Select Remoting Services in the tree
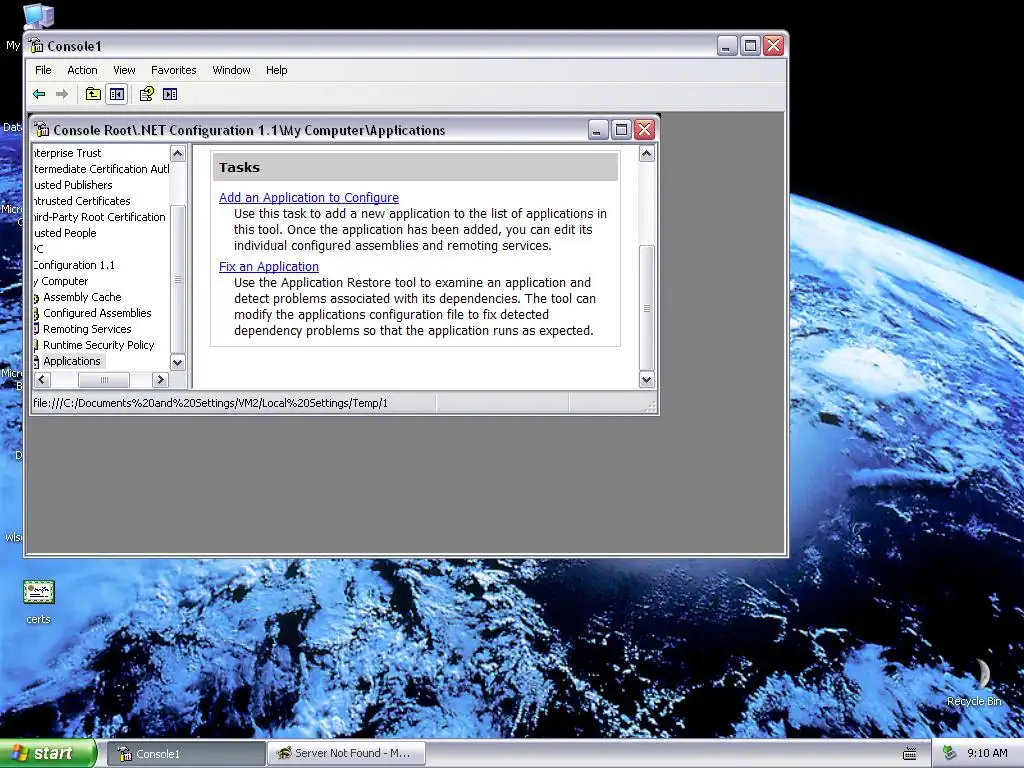1024x768 pixels. (87, 329)
